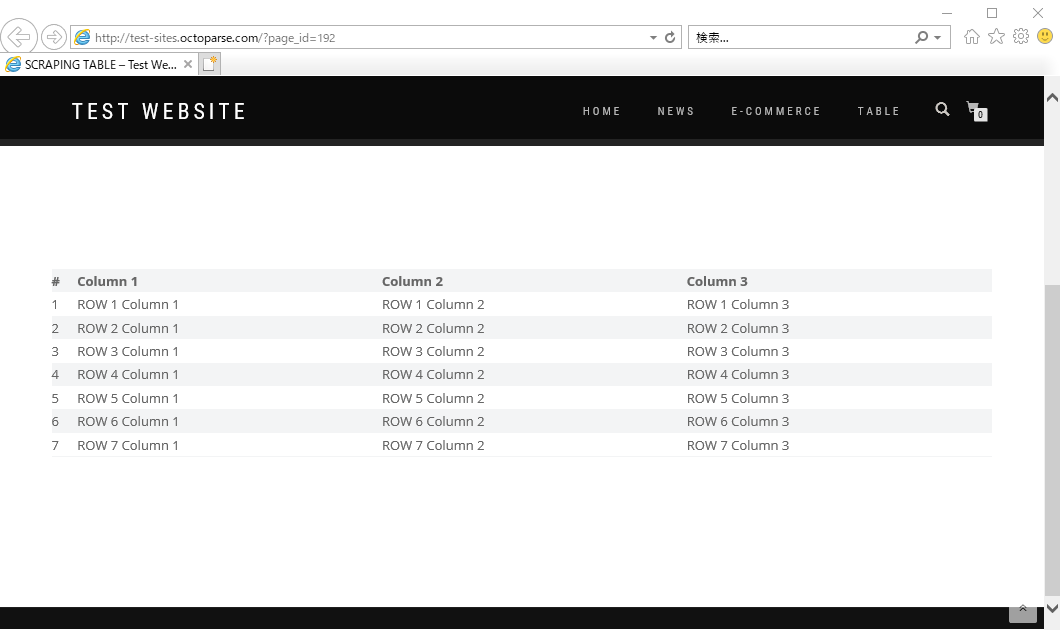Open the HOME menu item
This screenshot has width=1060, height=630.
[602, 112]
